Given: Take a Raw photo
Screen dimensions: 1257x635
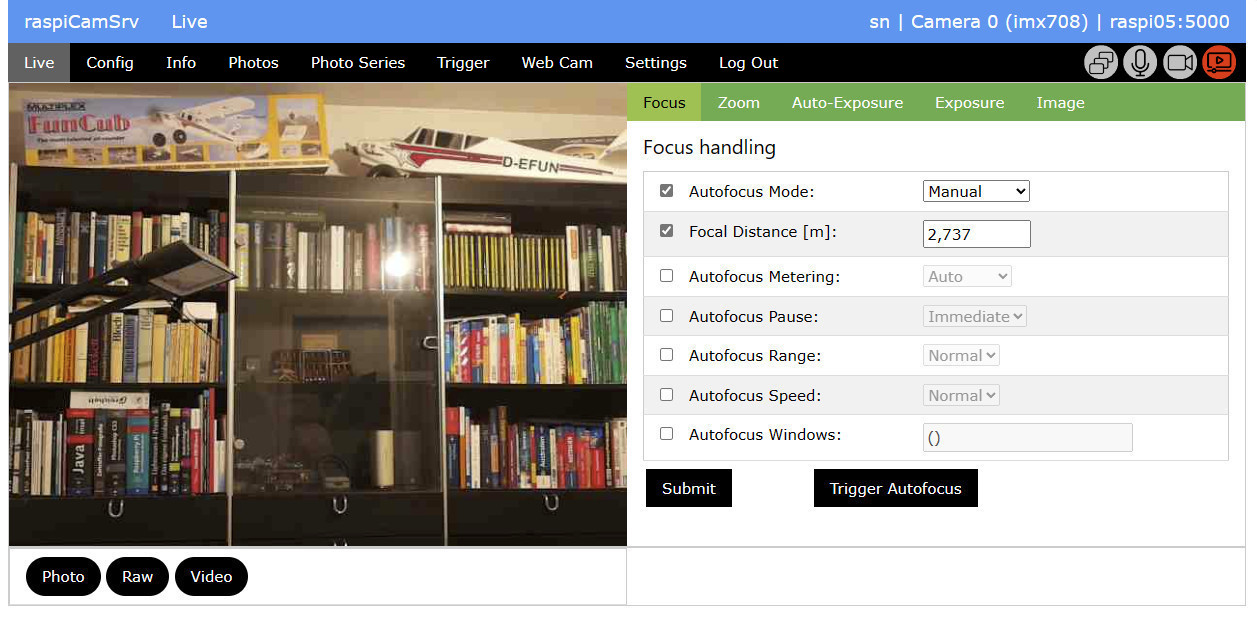Looking at the screenshot, I should [137, 577].
